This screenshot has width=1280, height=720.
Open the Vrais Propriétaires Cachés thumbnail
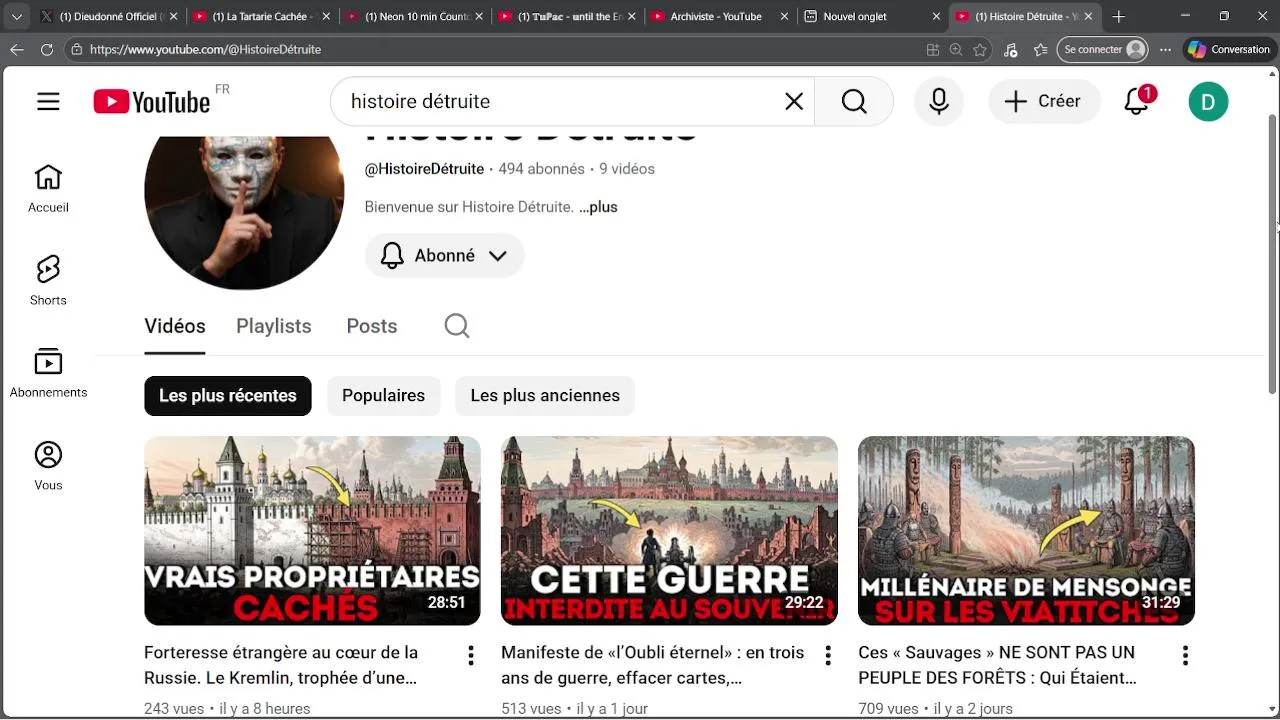[312, 531]
